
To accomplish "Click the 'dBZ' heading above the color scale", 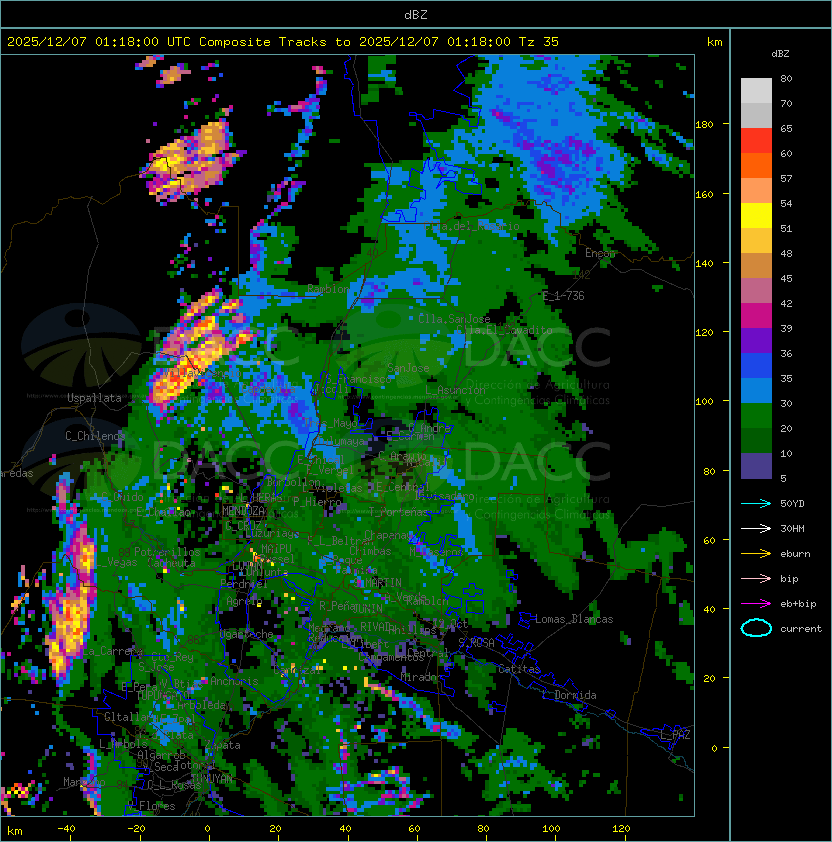I will tap(780, 54).
